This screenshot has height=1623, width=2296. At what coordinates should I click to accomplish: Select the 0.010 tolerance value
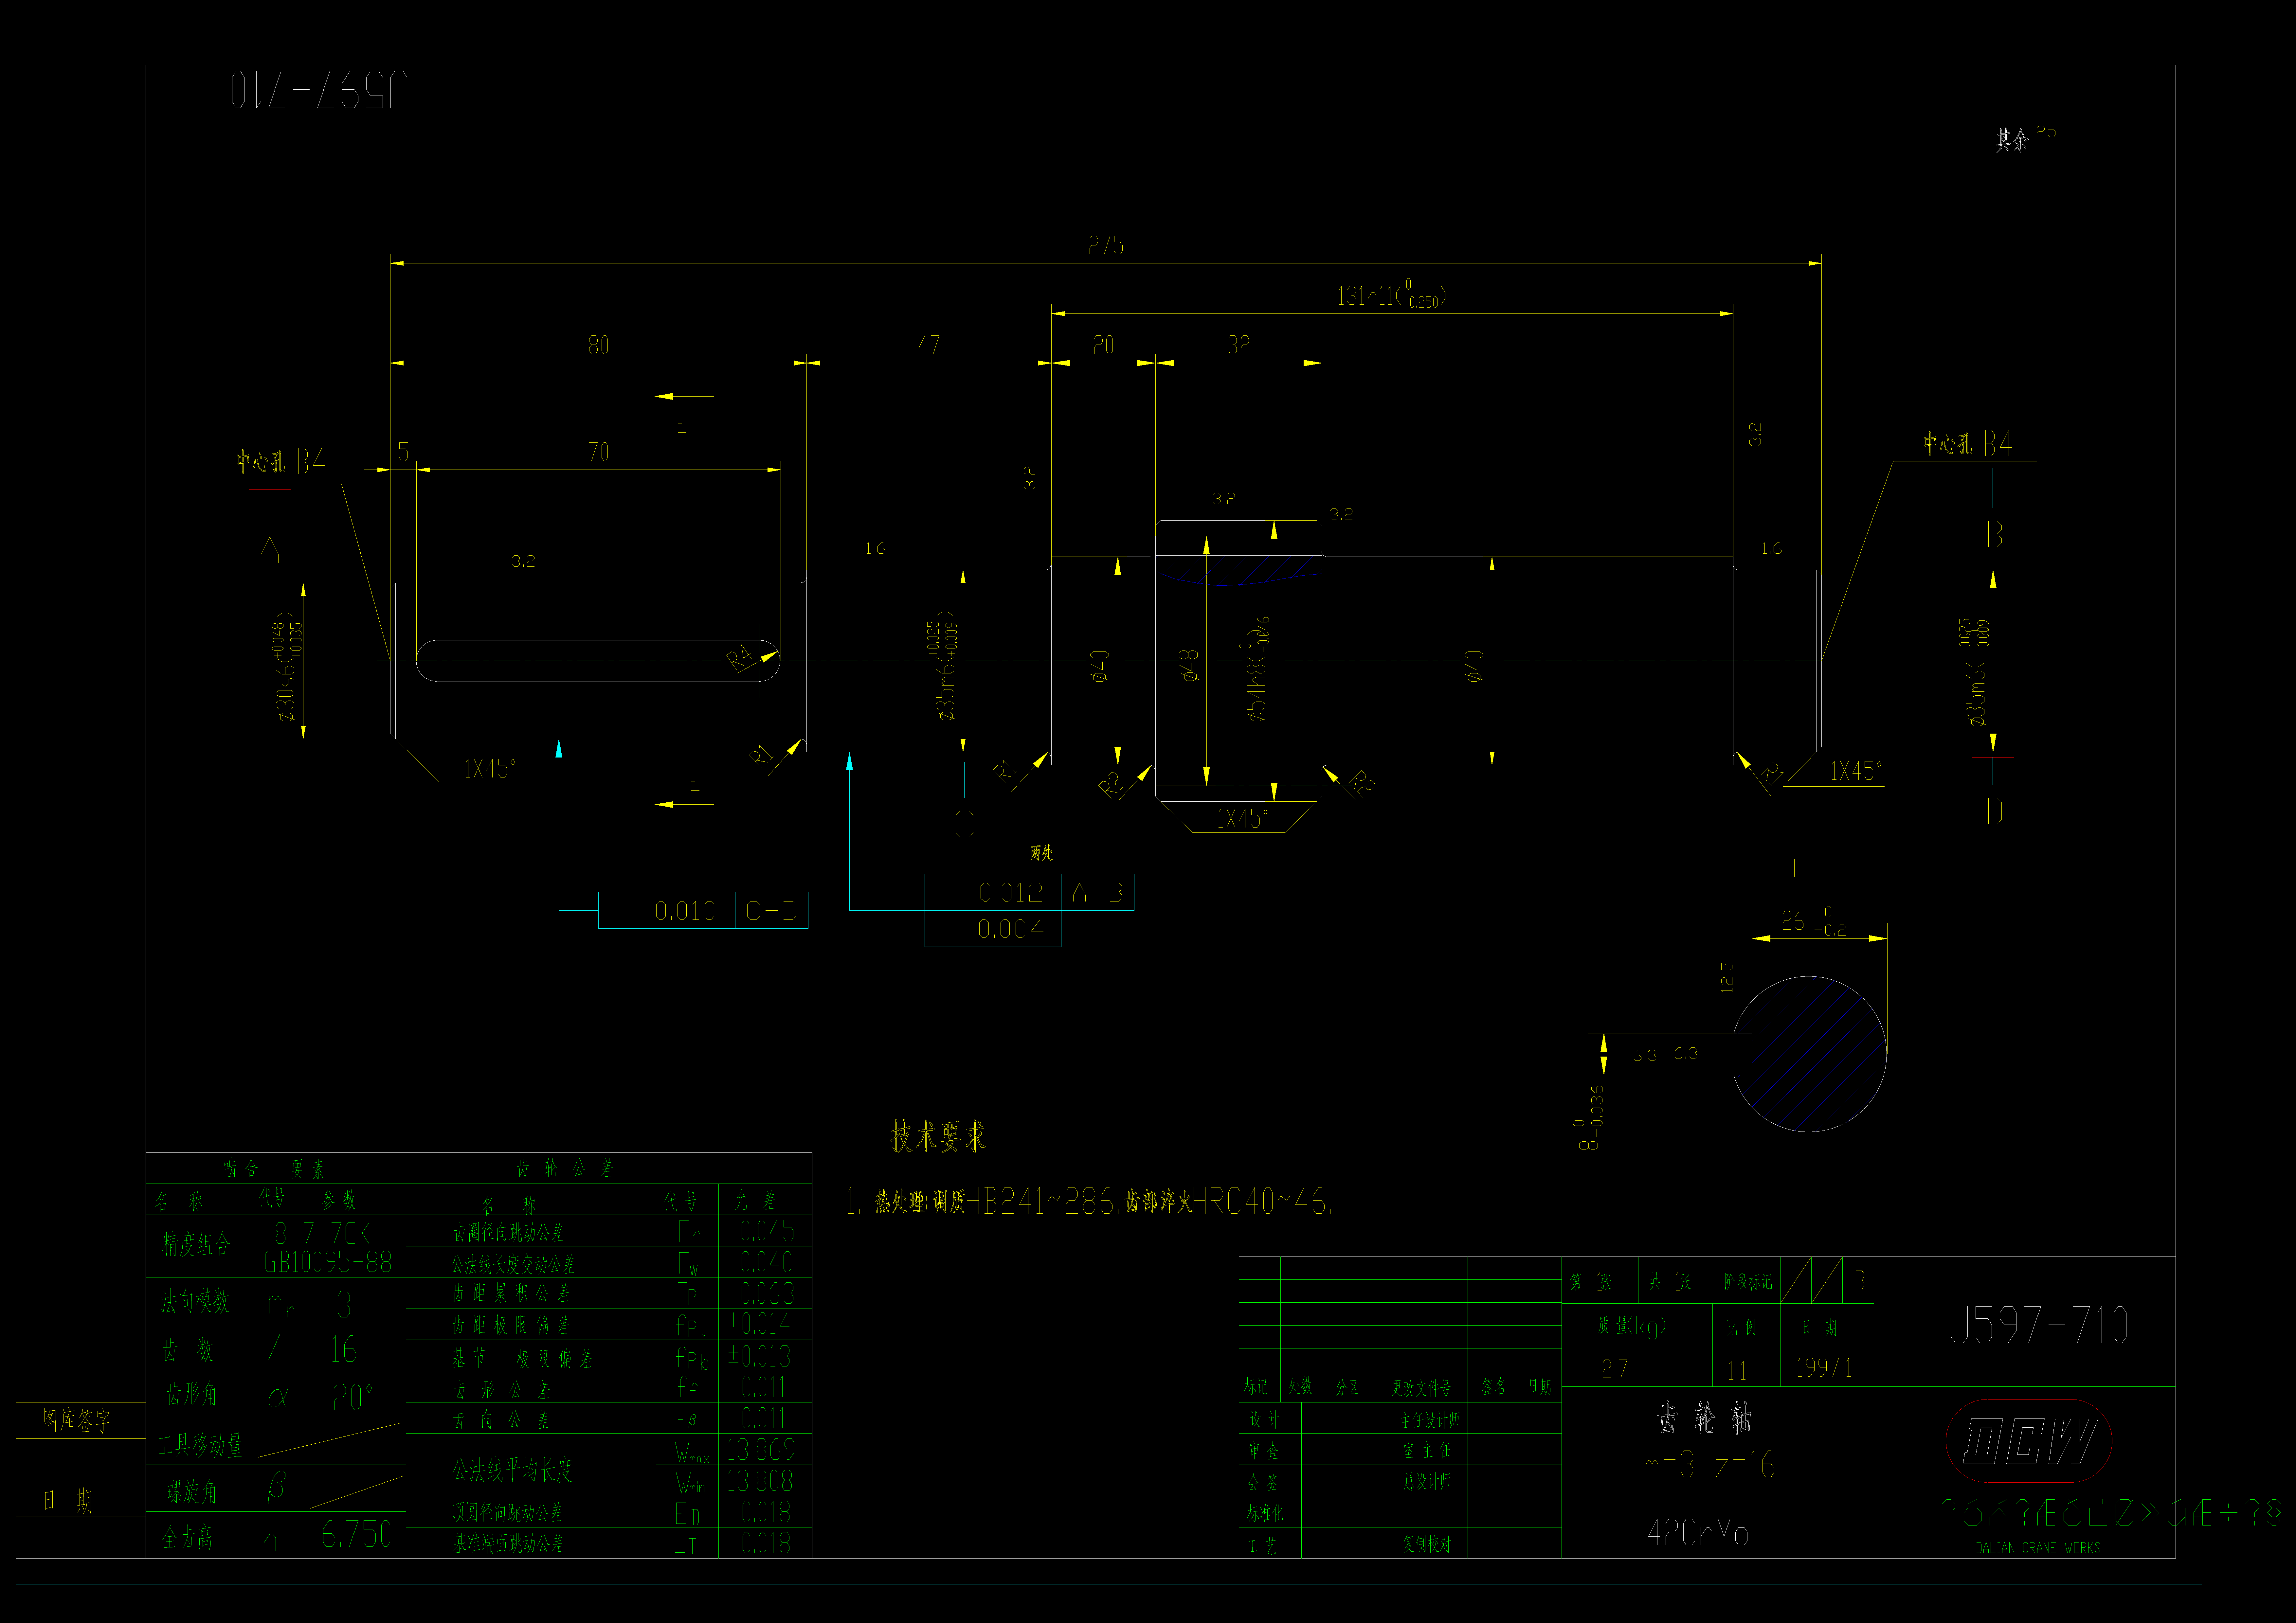click(685, 911)
